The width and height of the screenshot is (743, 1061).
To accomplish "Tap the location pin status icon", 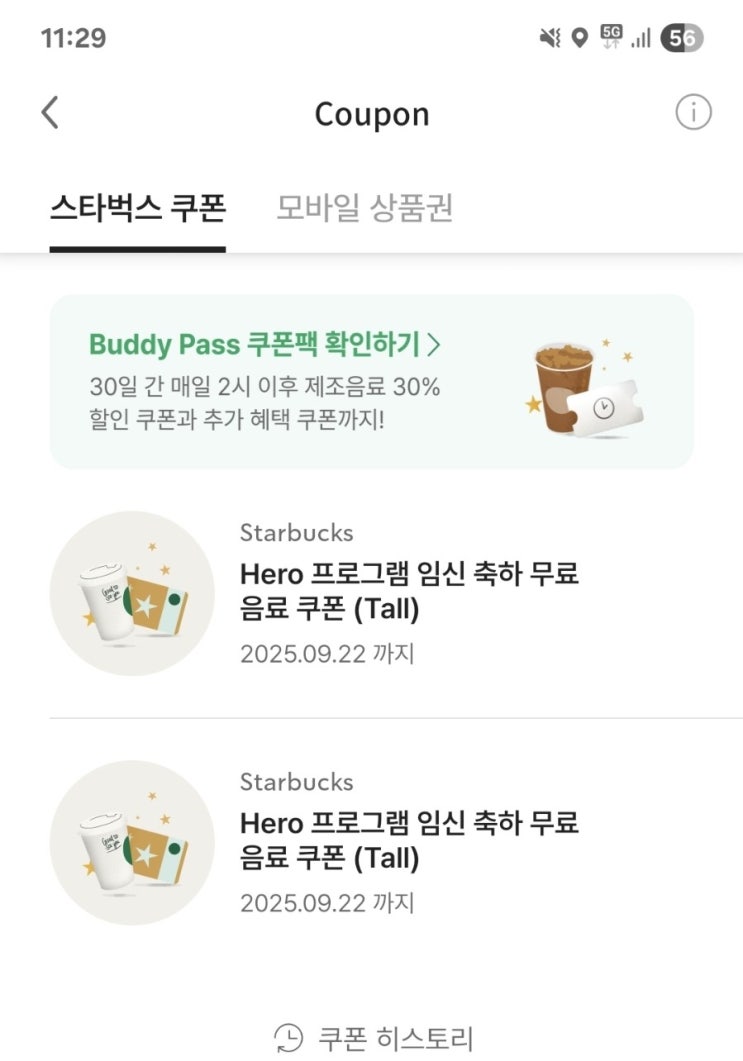I will tap(579, 38).
